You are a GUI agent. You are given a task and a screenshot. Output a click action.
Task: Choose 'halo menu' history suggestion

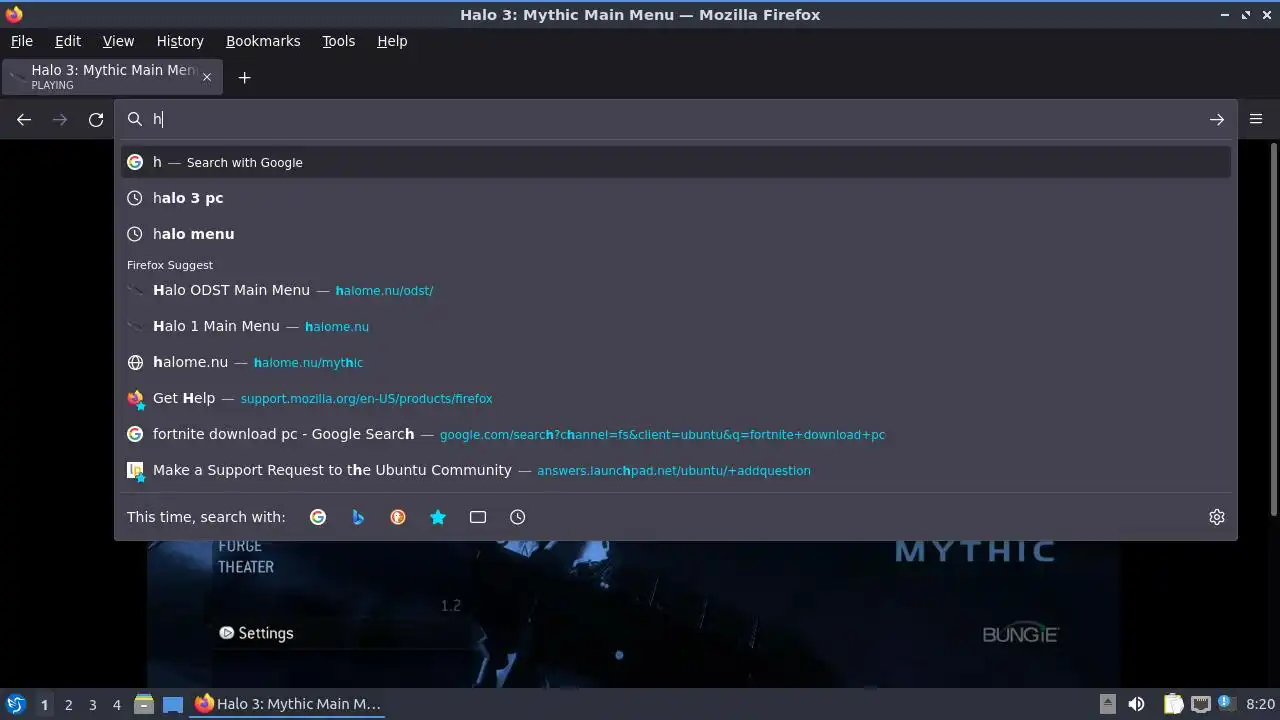pyautogui.click(x=675, y=234)
